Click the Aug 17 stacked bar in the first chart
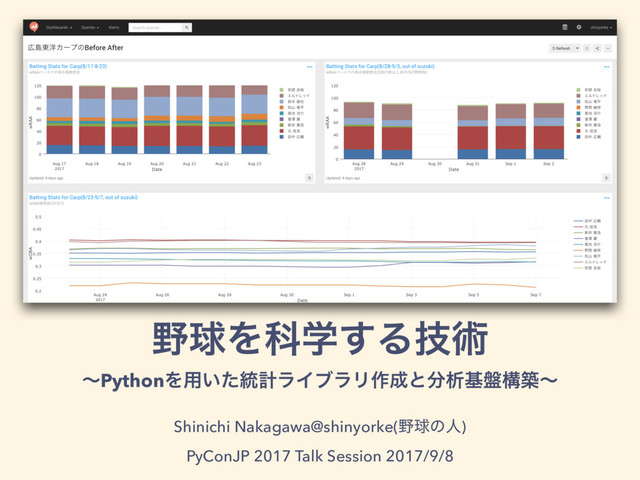This screenshot has width=640, height=480. point(60,119)
